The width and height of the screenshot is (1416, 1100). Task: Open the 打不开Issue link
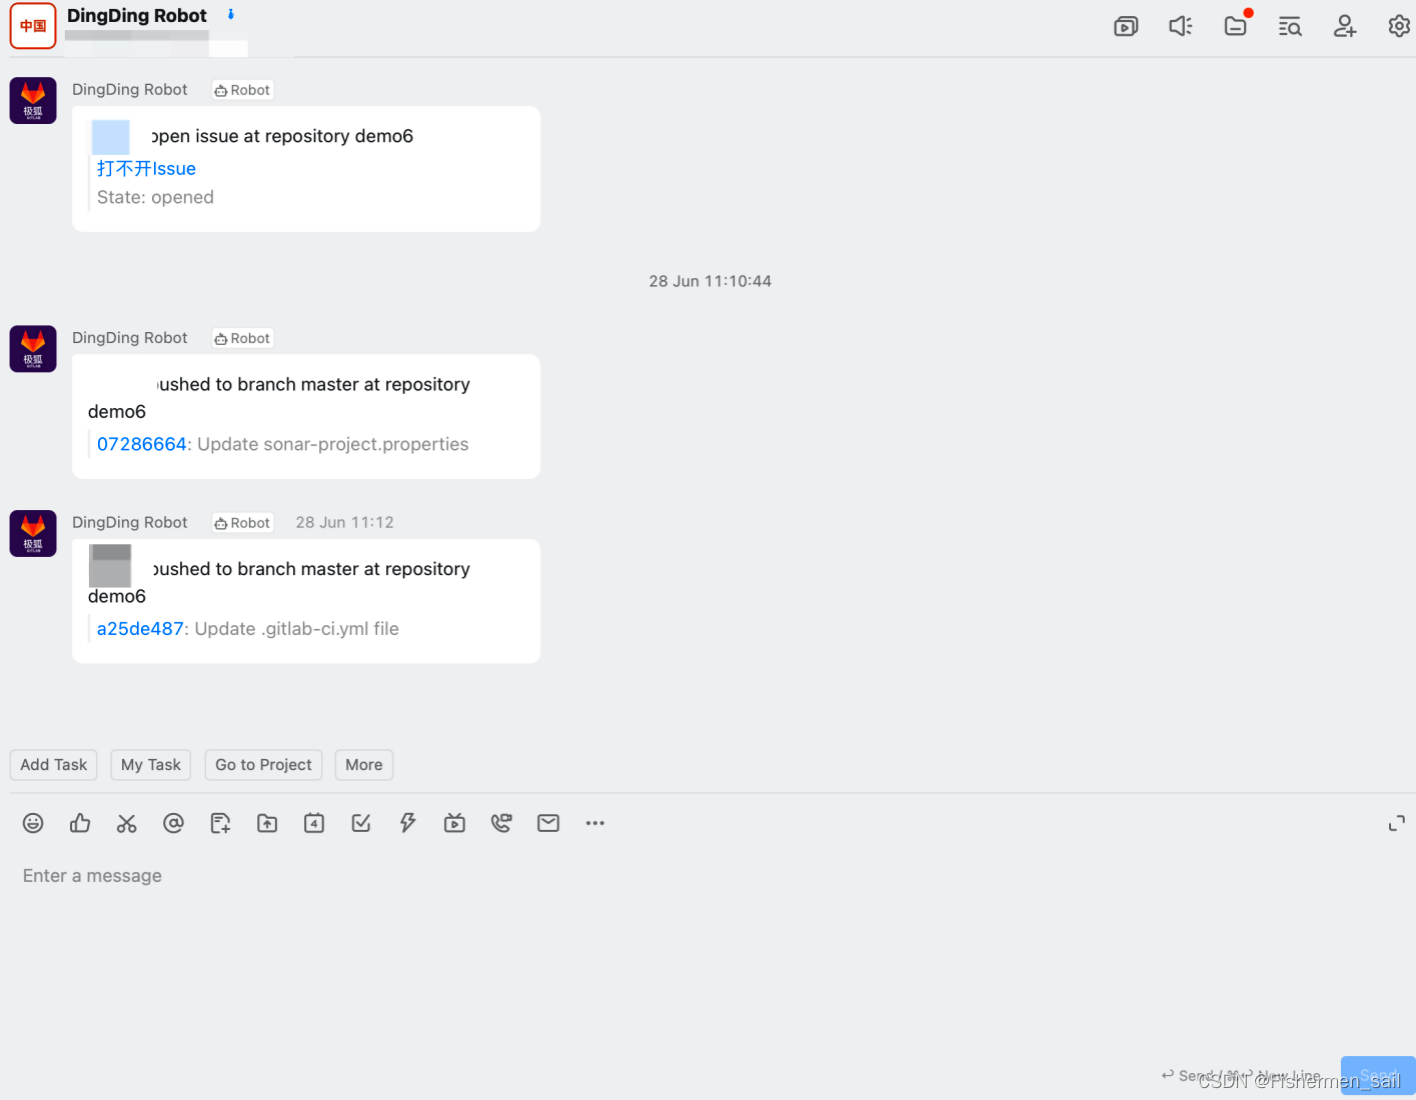tap(146, 169)
